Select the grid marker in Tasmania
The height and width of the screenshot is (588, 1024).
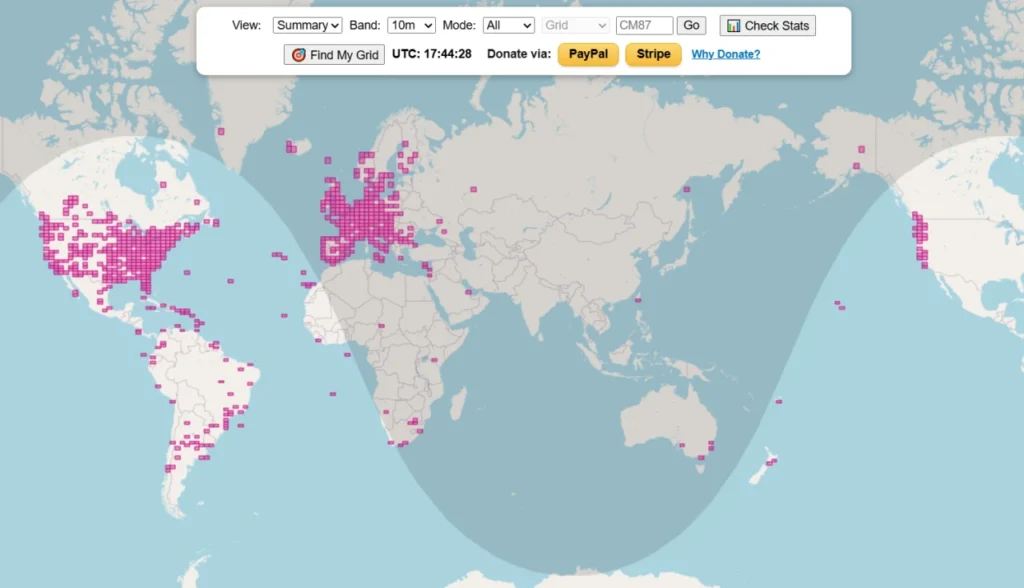[x=701, y=458]
